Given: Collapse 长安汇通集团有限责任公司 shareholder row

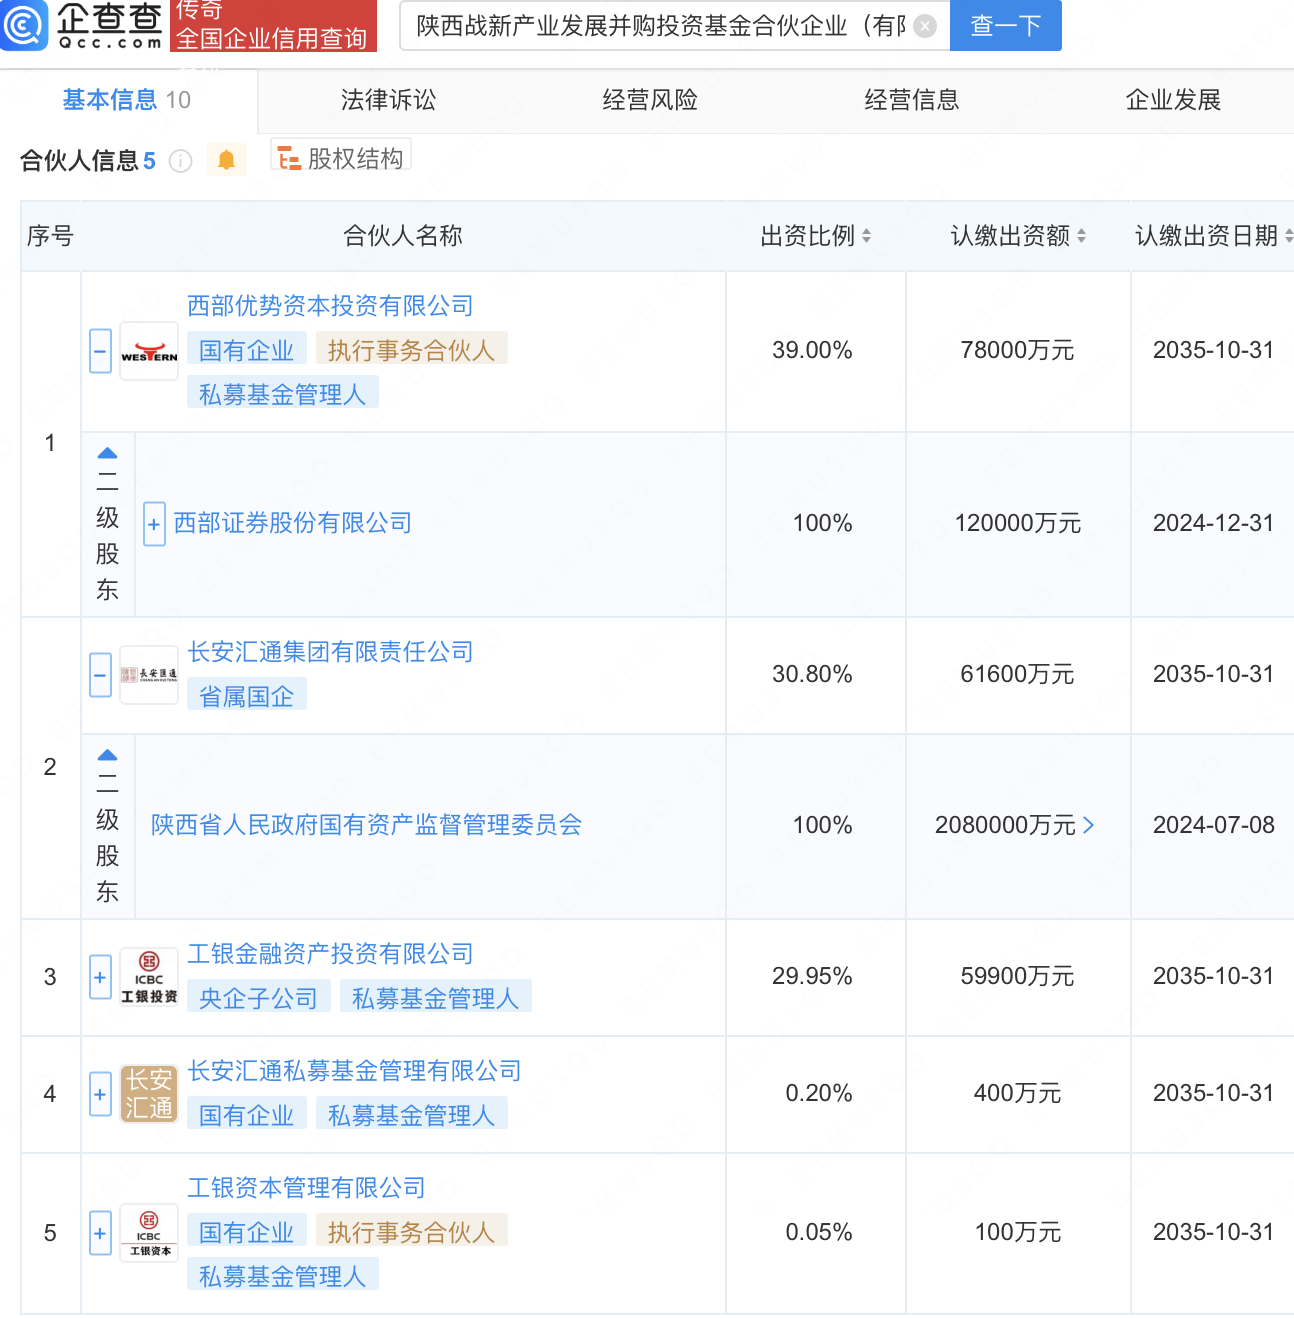Looking at the screenshot, I should coord(100,675).
